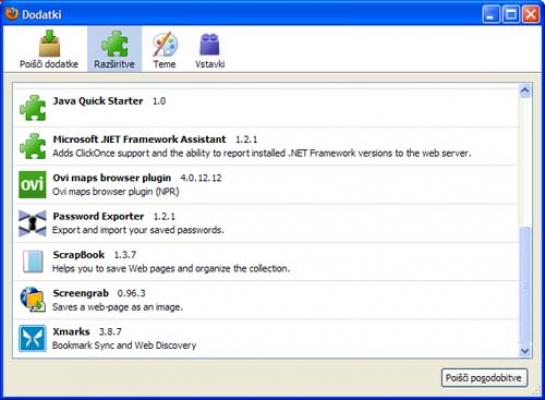The image size is (545, 400).
Task: Select the ScrapBook extension row
Action: (x=266, y=262)
